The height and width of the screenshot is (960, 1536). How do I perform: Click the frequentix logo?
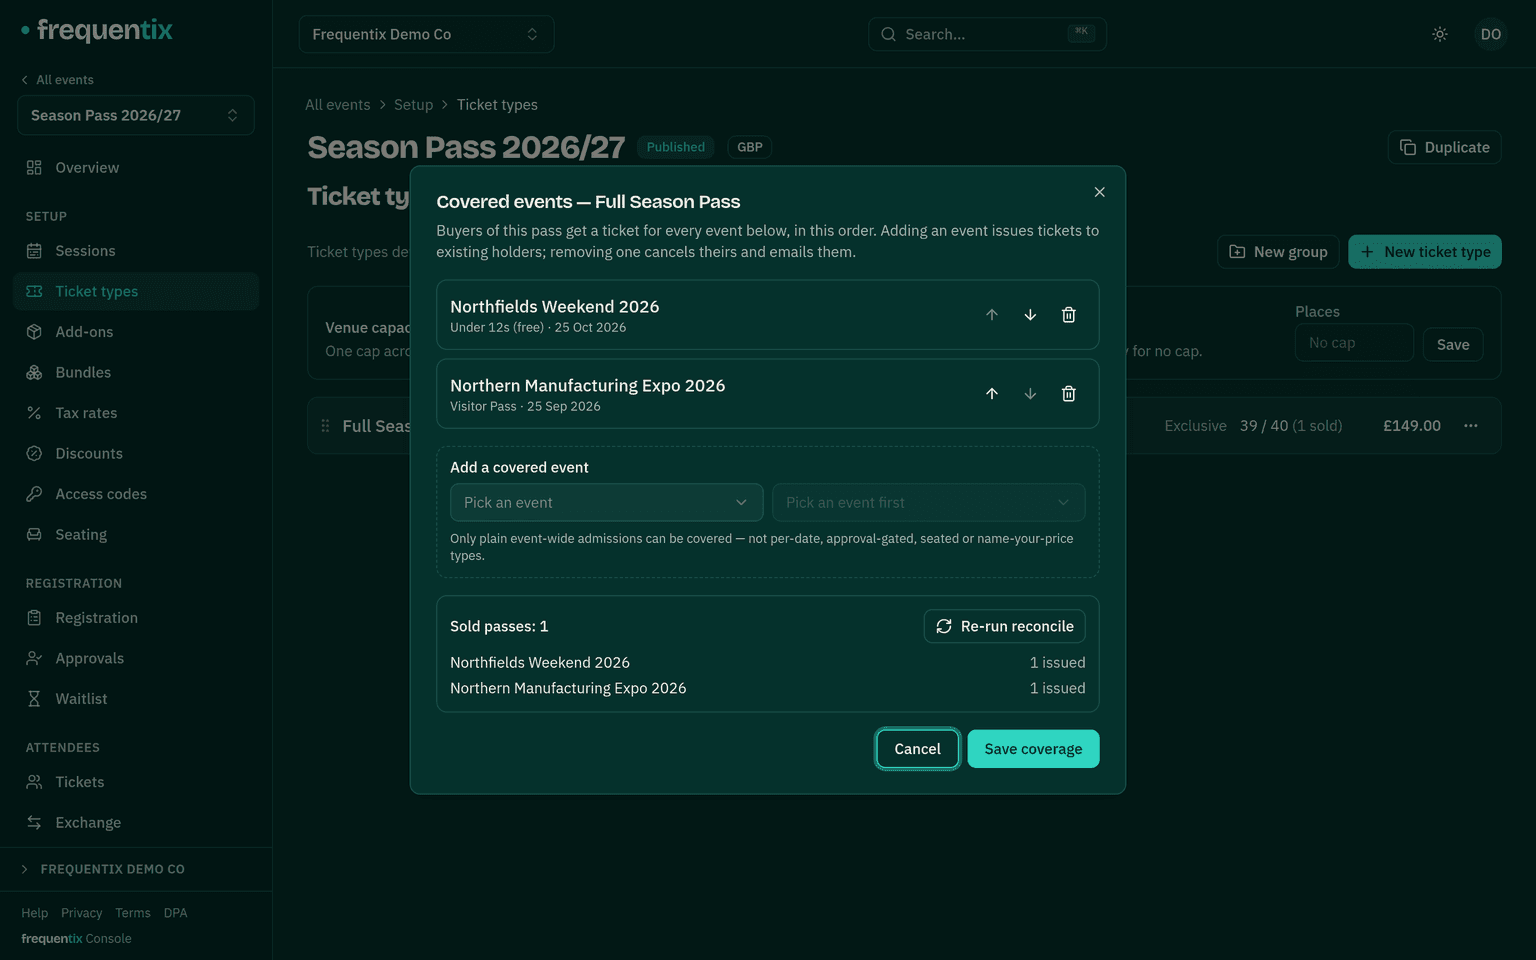(97, 30)
